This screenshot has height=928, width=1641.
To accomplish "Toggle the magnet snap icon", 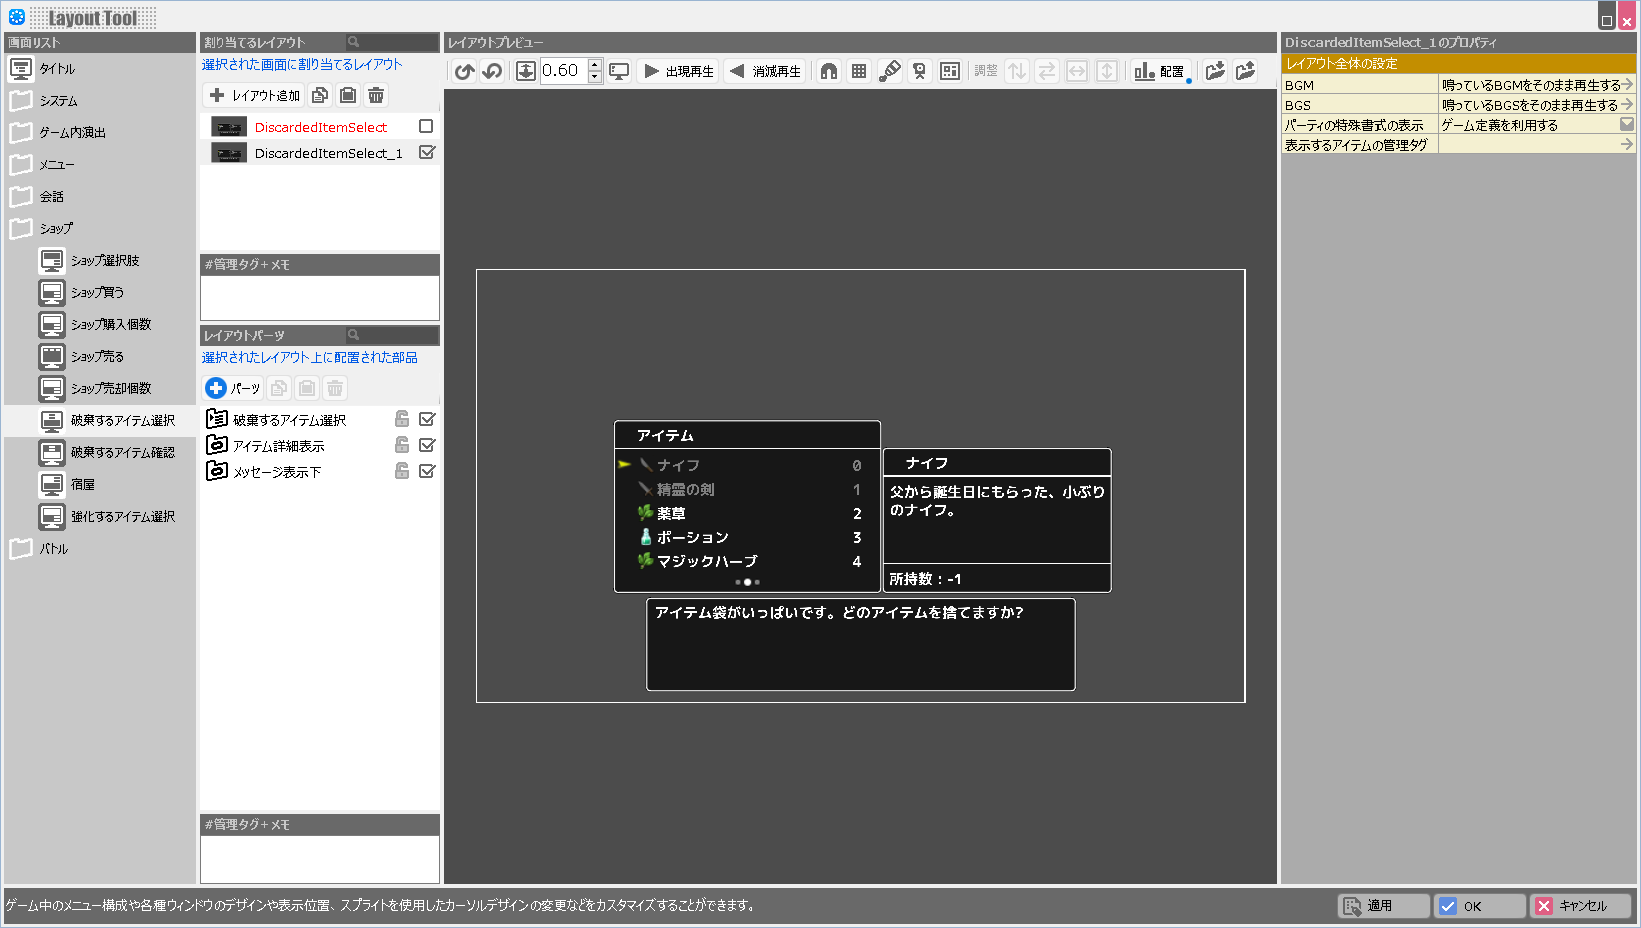I will point(829,71).
